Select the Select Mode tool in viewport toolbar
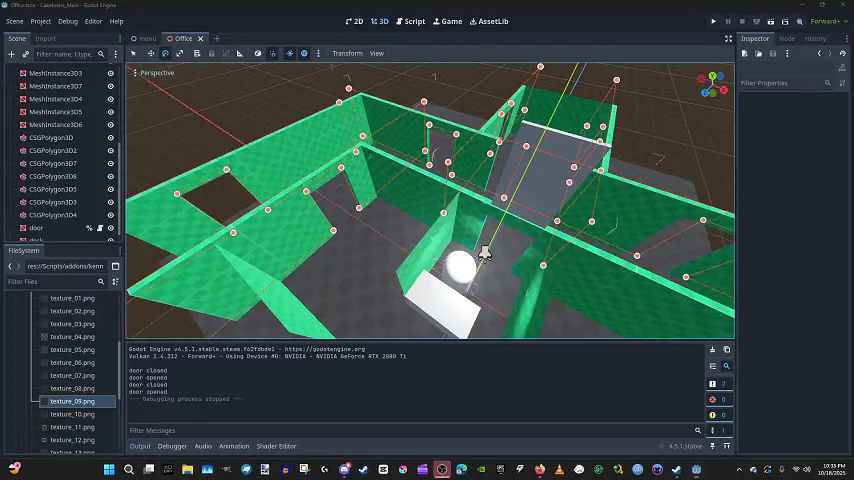Image resolution: width=854 pixels, height=480 pixels. click(x=133, y=53)
